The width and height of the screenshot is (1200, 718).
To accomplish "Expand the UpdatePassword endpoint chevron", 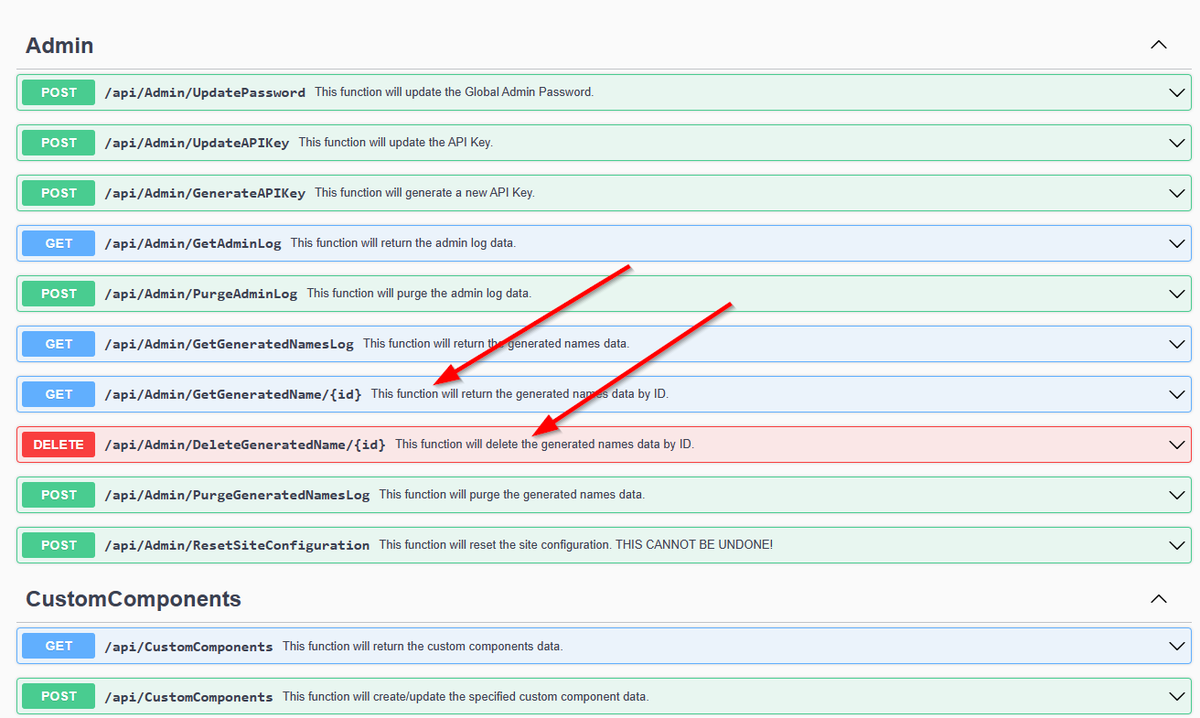I will (x=1177, y=92).
